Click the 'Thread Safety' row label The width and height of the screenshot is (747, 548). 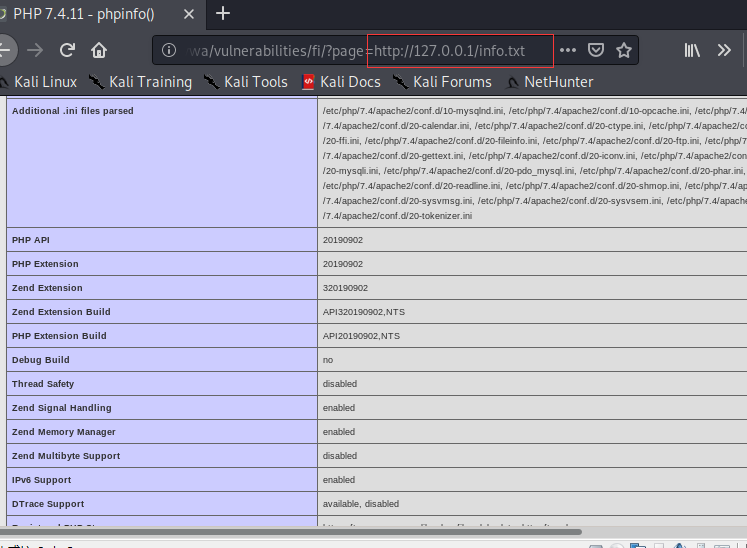(x=43, y=384)
